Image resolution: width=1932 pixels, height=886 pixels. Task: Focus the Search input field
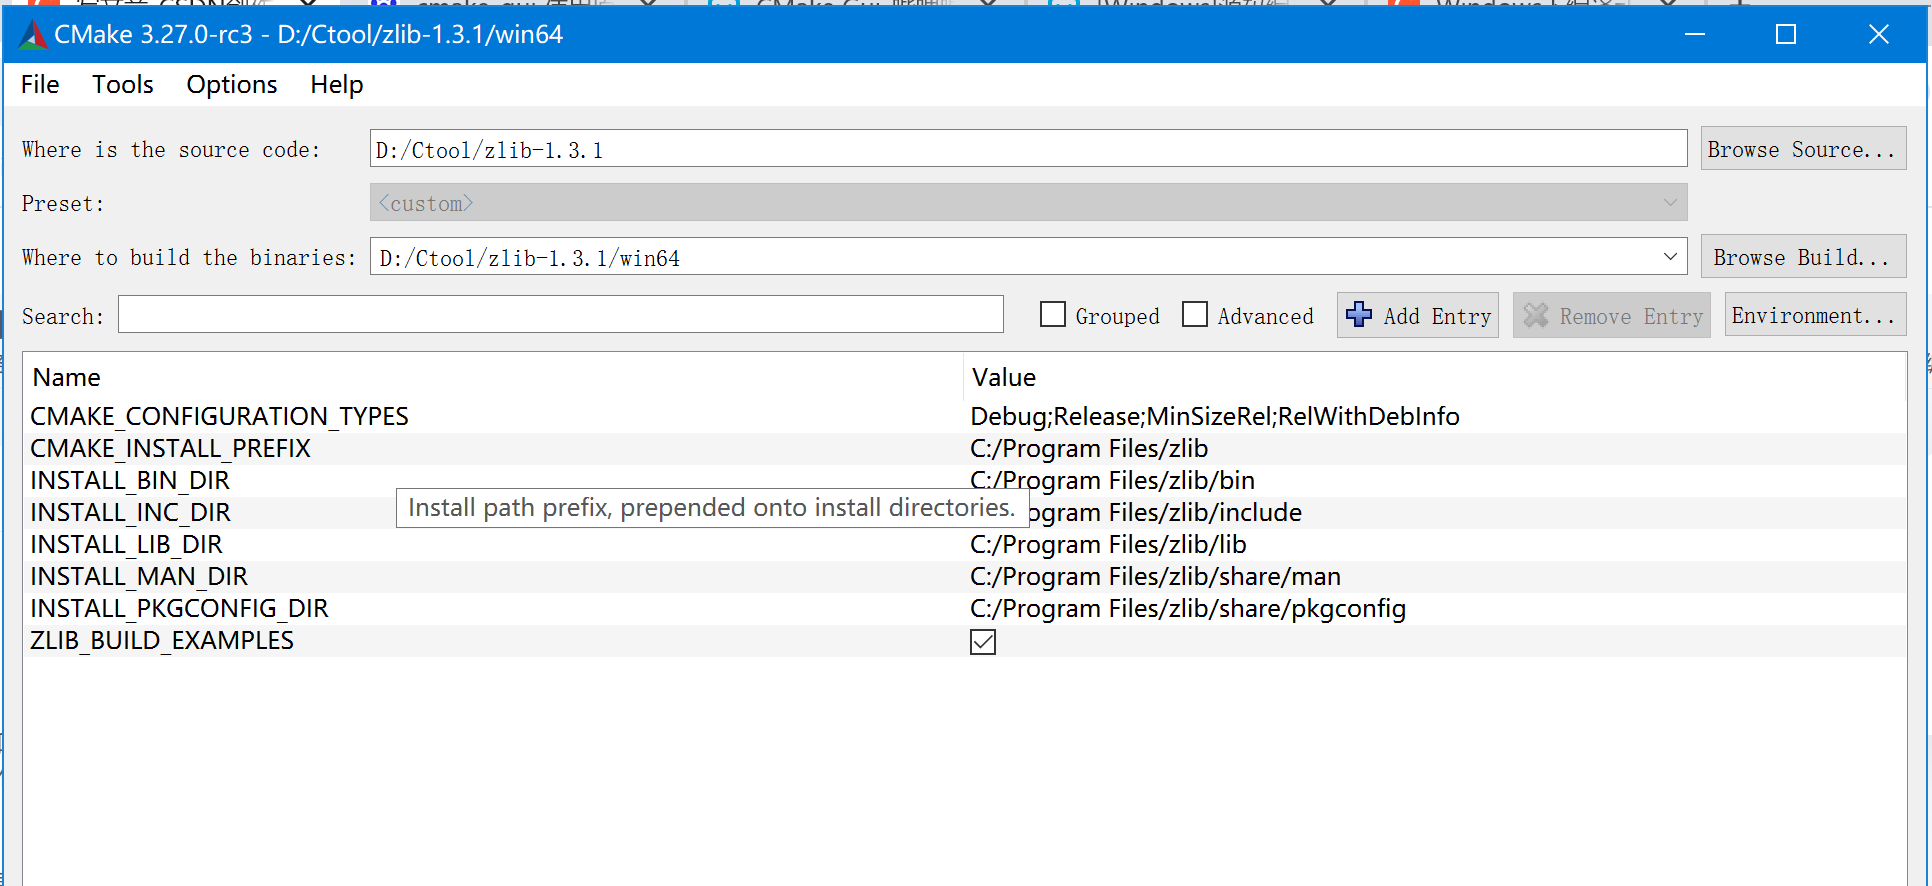click(x=560, y=315)
